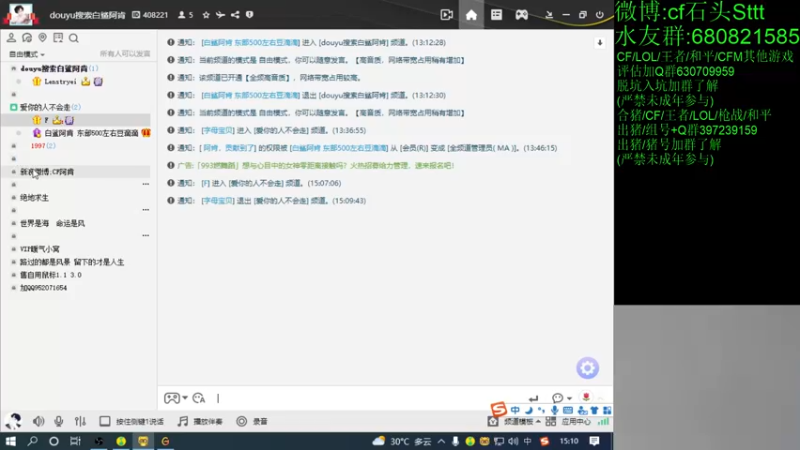Screen dimensions: 800x450
Task: Click the online user count icon
Action: tap(182, 15)
